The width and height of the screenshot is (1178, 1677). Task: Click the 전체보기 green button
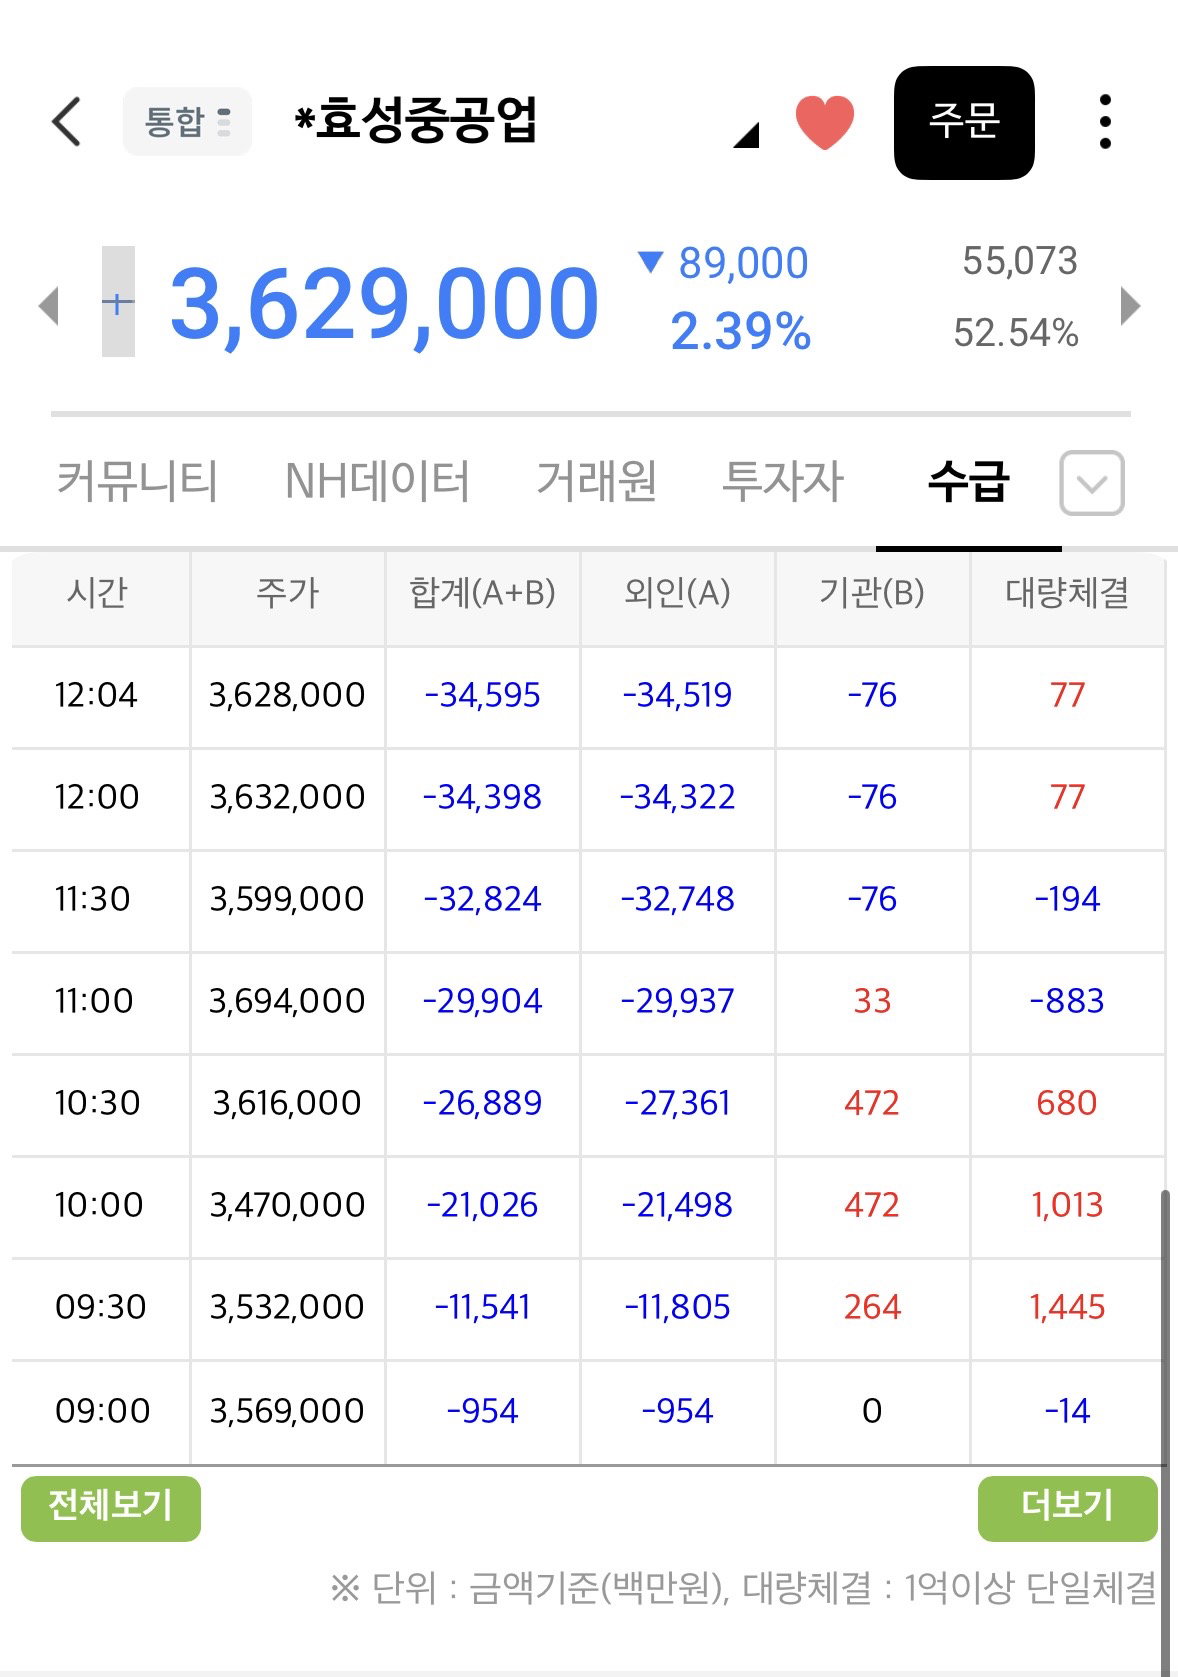(111, 1507)
